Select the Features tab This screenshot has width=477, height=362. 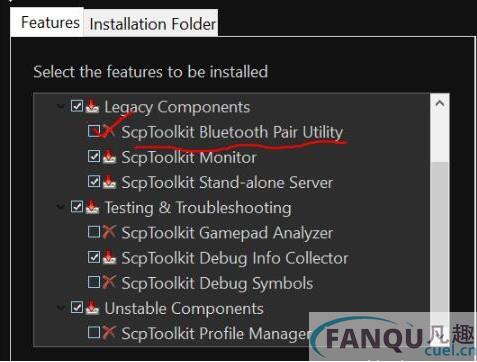point(50,23)
